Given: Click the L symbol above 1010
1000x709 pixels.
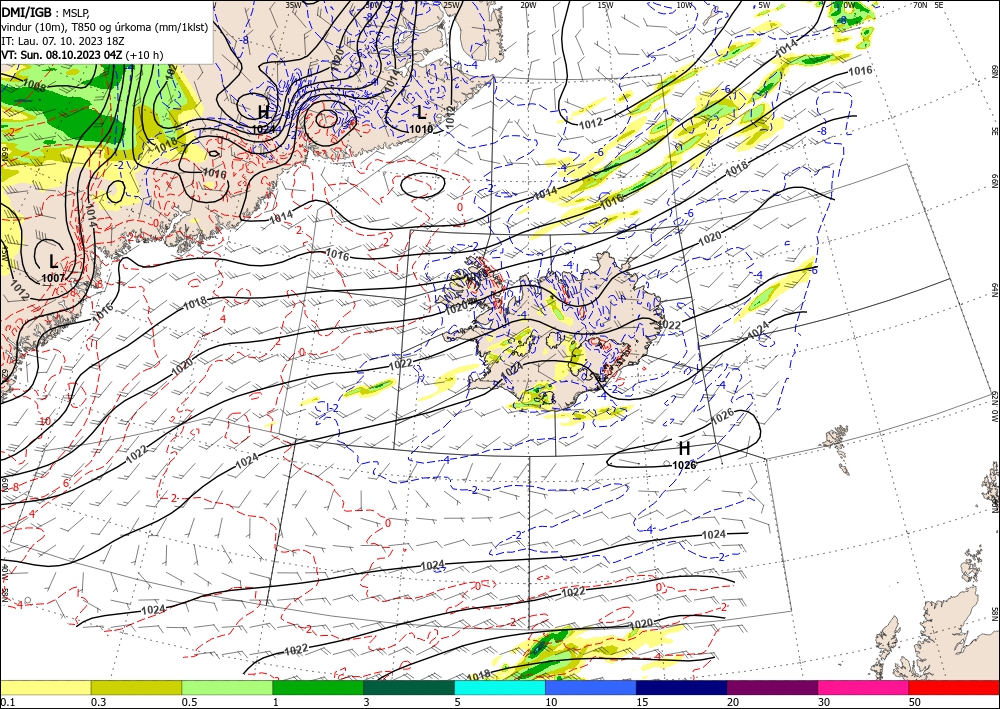Looking at the screenshot, I should pyautogui.click(x=421, y=113).
